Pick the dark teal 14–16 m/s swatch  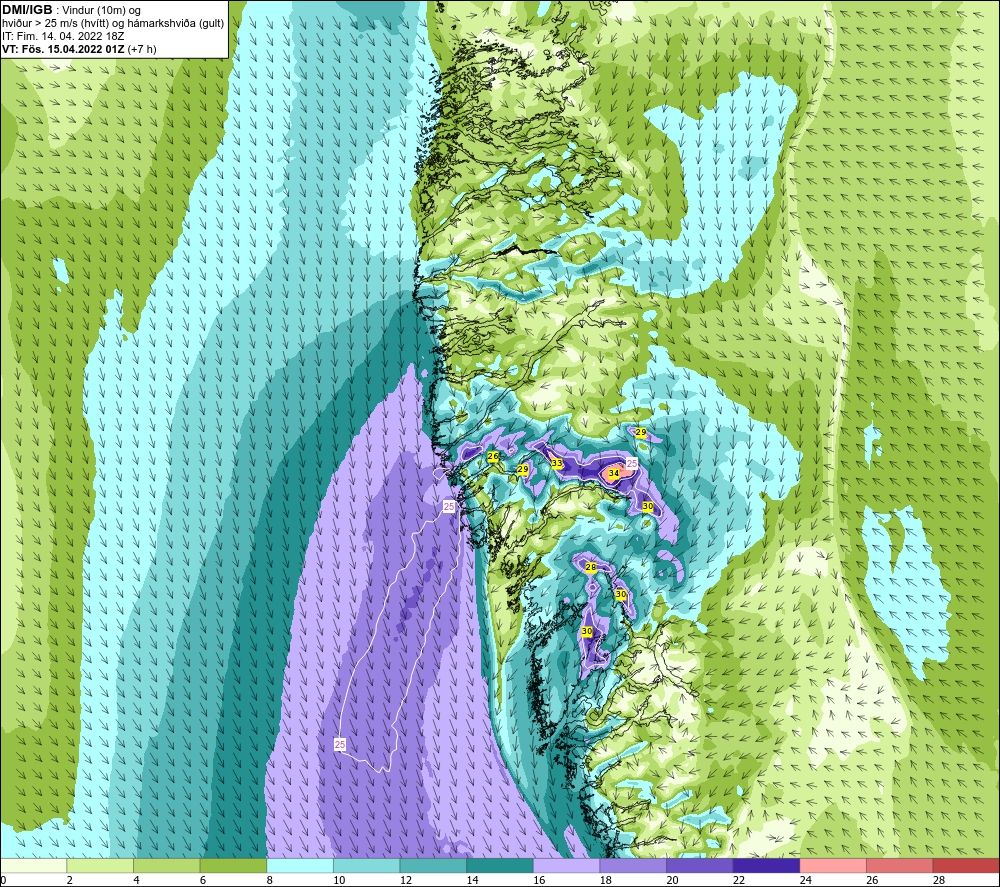499,865
